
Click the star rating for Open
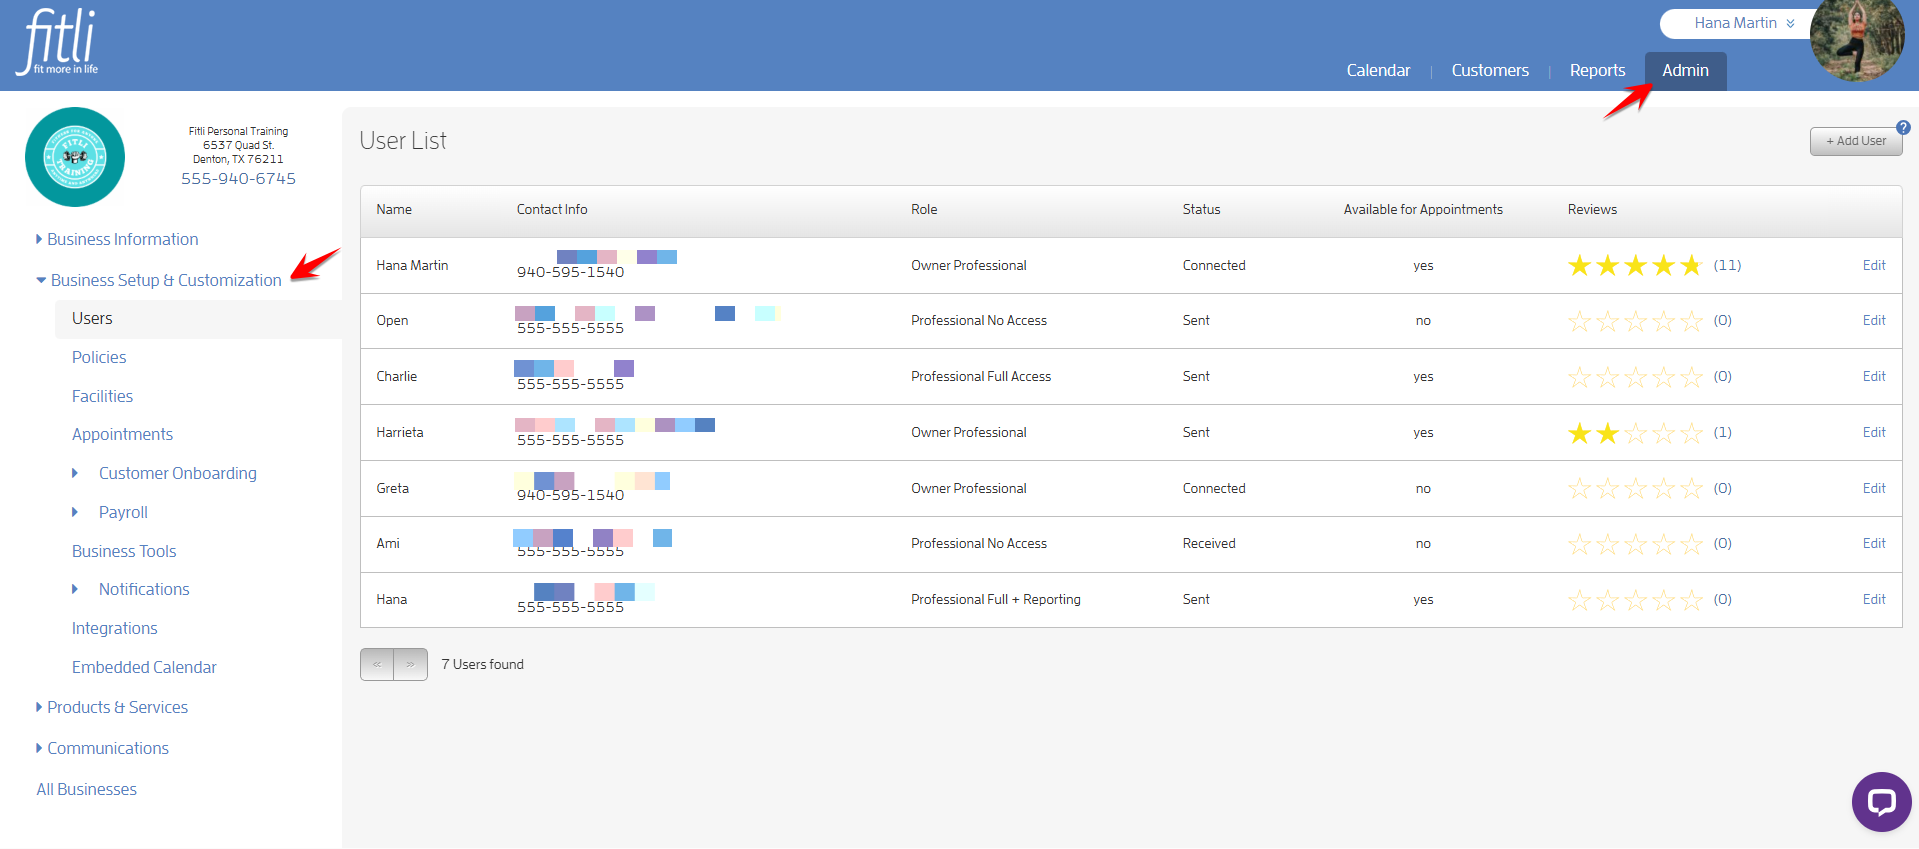(x=1635, y=321)
